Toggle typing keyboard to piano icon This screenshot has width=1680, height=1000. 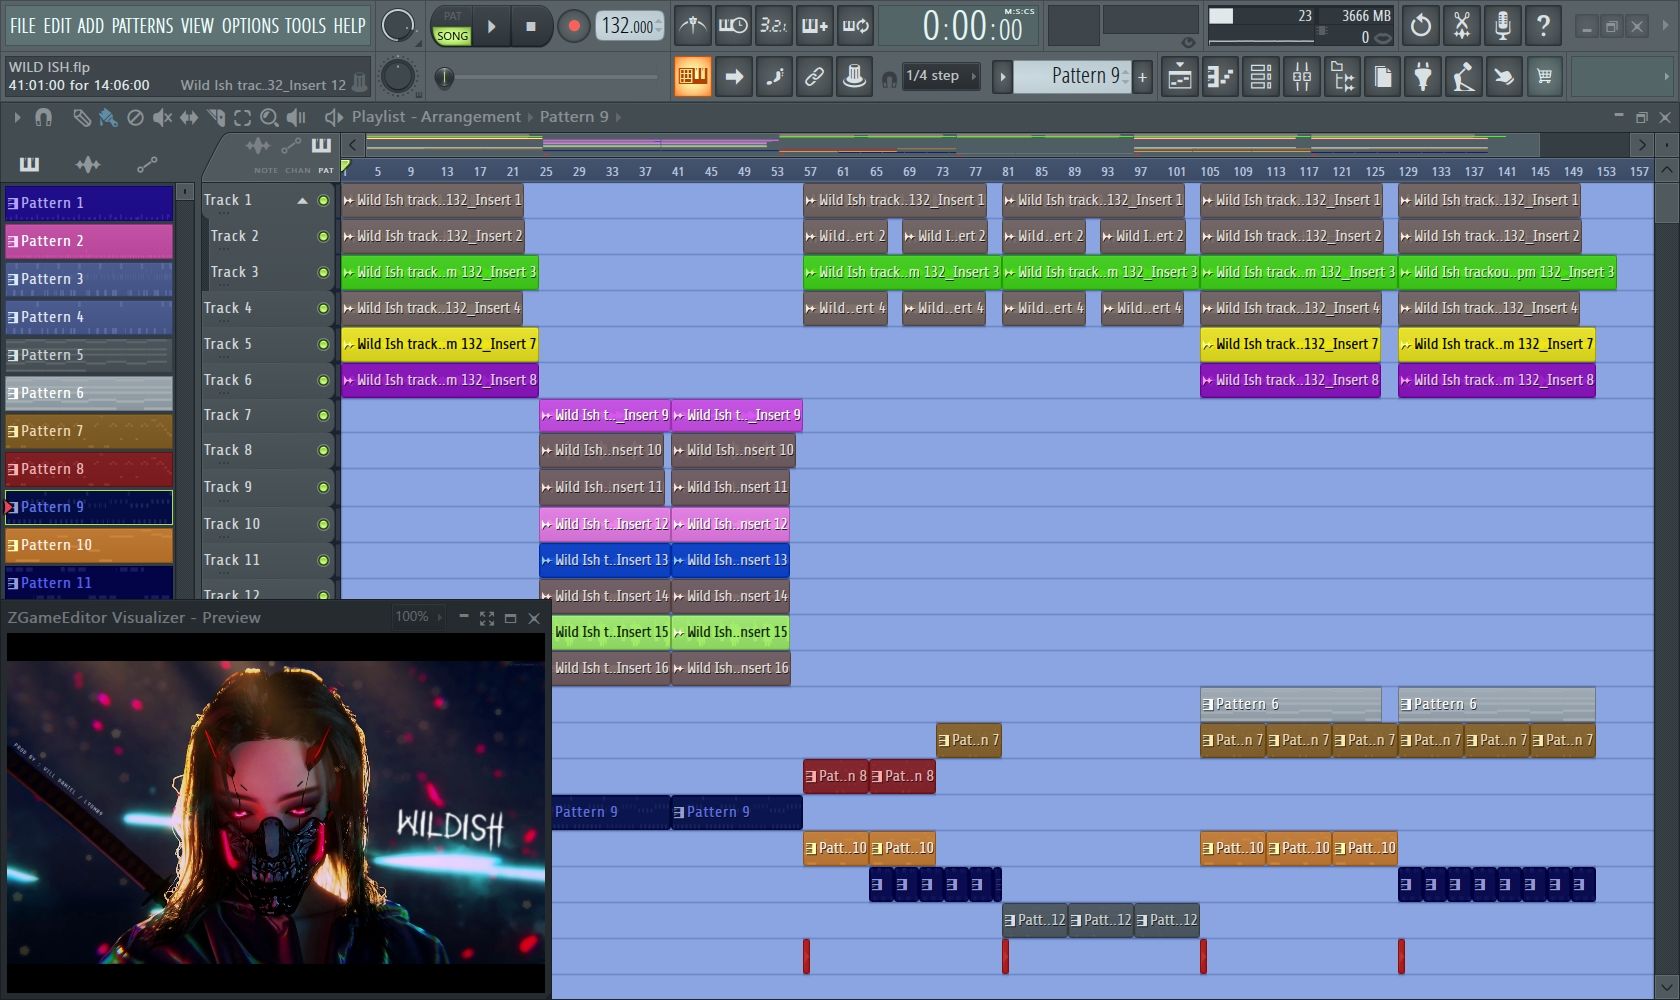[692, 76]
